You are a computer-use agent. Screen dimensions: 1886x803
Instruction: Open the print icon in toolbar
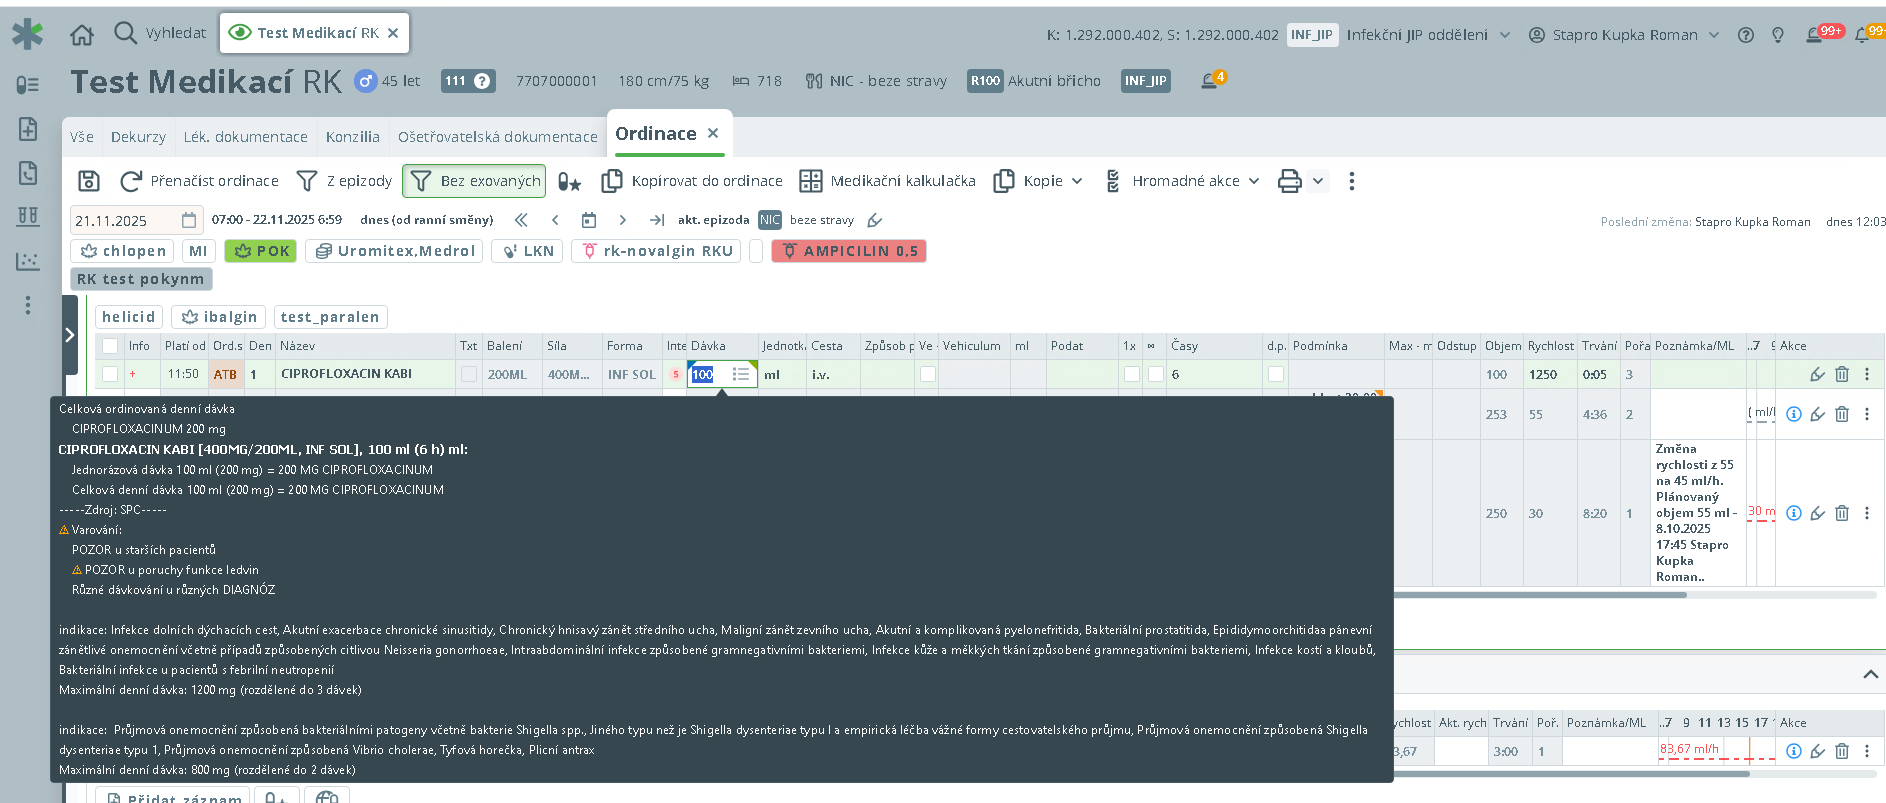pos(1290,181)
